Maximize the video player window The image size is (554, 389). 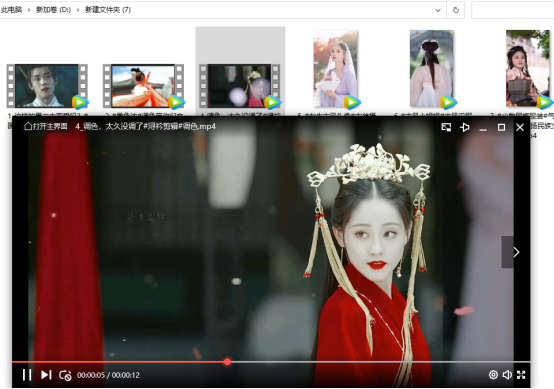[x=501, y=127]
